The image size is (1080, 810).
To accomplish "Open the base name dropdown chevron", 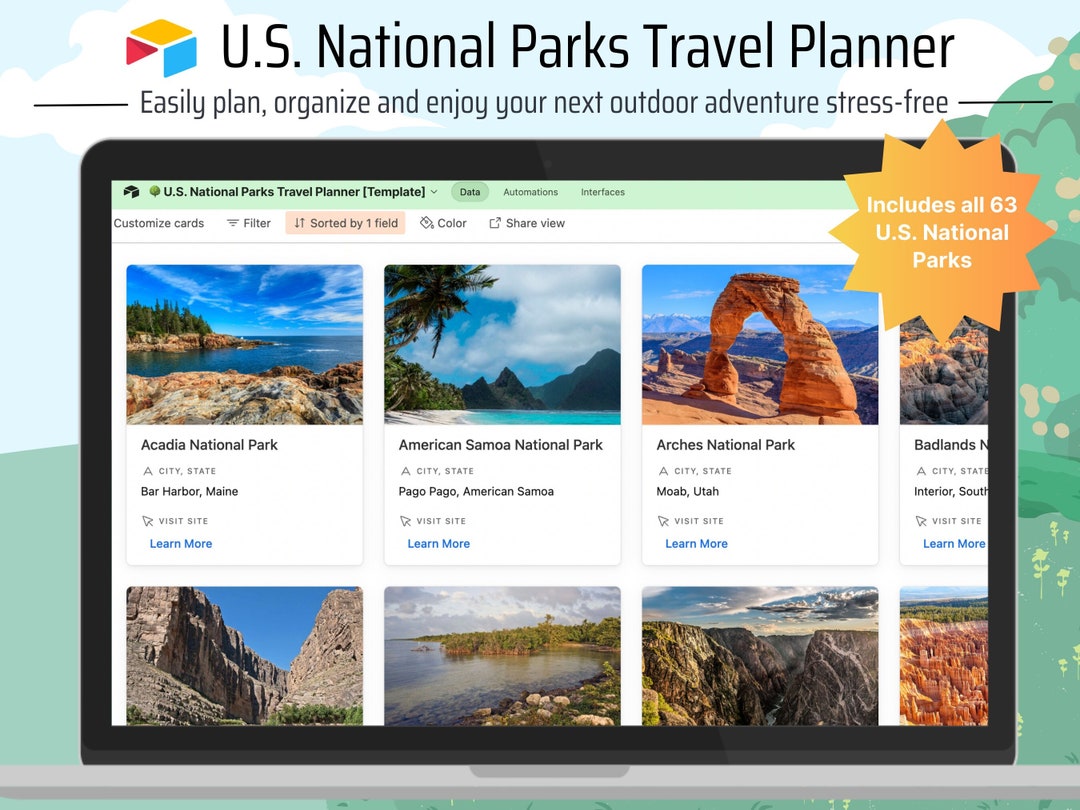I will [x=434, y=191].
